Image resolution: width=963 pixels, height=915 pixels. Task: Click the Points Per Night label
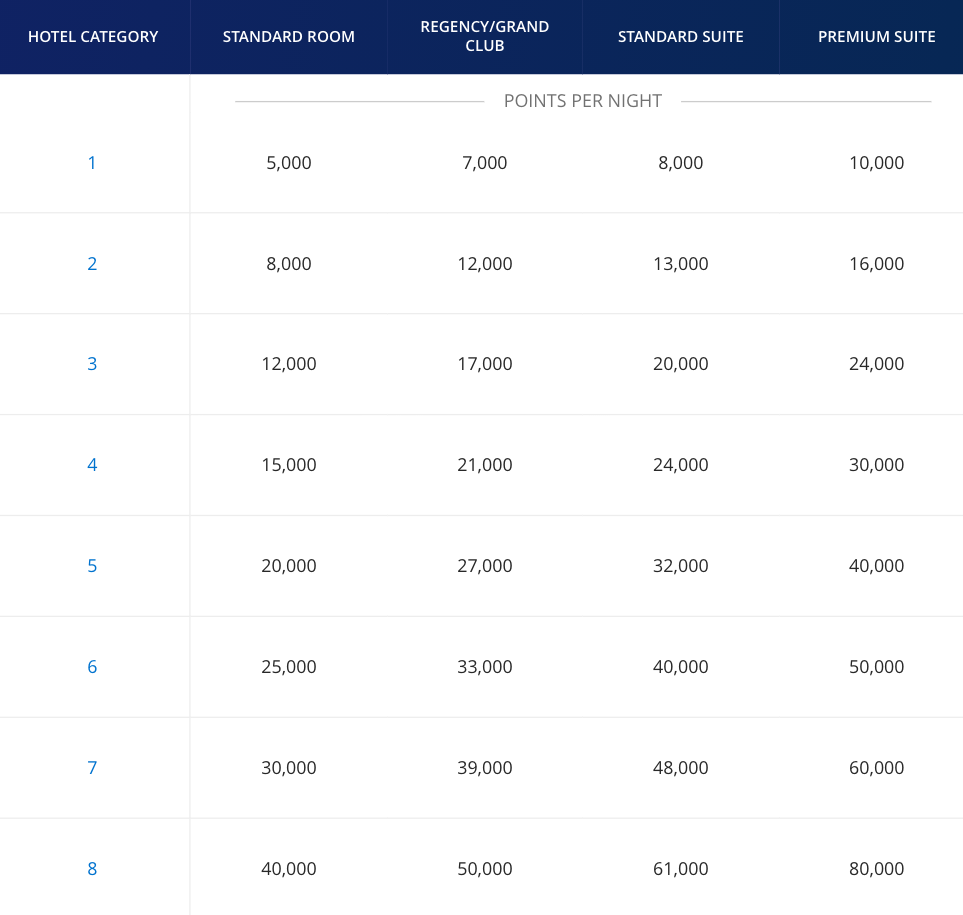pyautogui.click(x=583, y=101)
